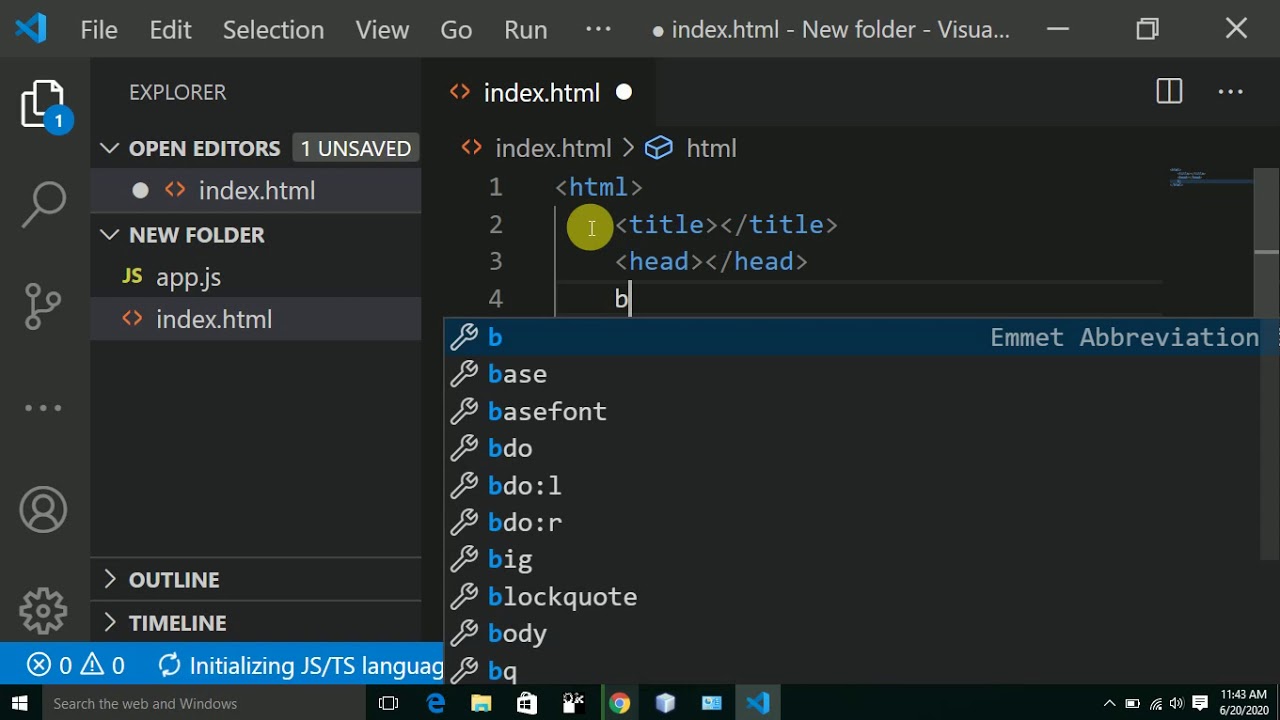The width and height of the screenshot is (1280, 720).
Task: Collapse the Open Editors section
Action: (x=109, y=148)
